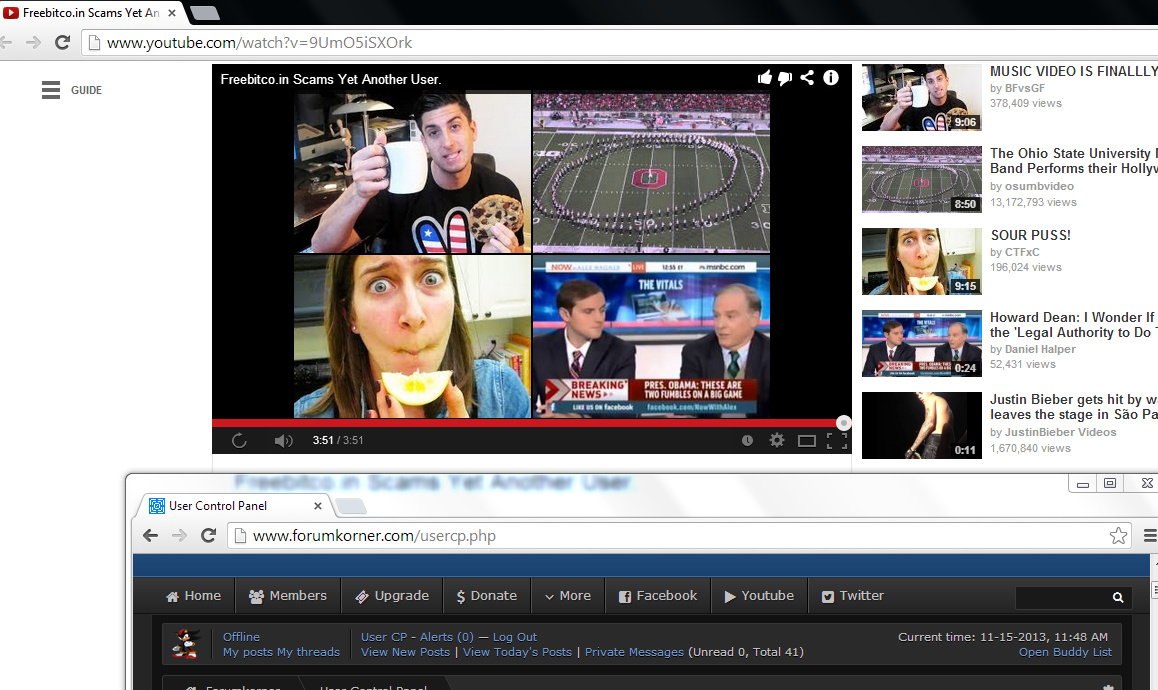1158x690 pixels.
Task: Close the User Control Panel tab
Action: point(318,506)
